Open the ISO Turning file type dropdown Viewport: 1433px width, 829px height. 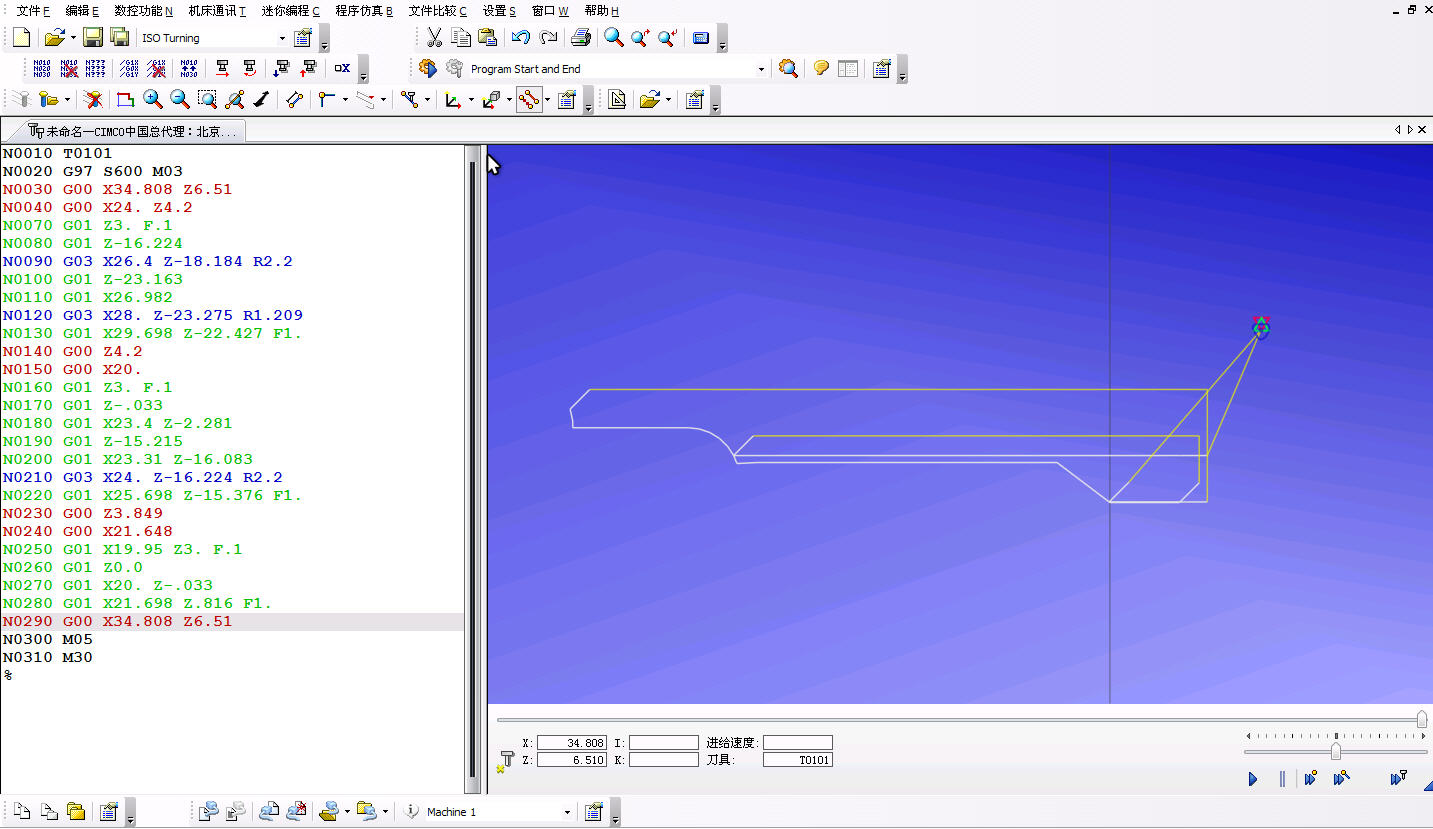(x=282, y=38)
